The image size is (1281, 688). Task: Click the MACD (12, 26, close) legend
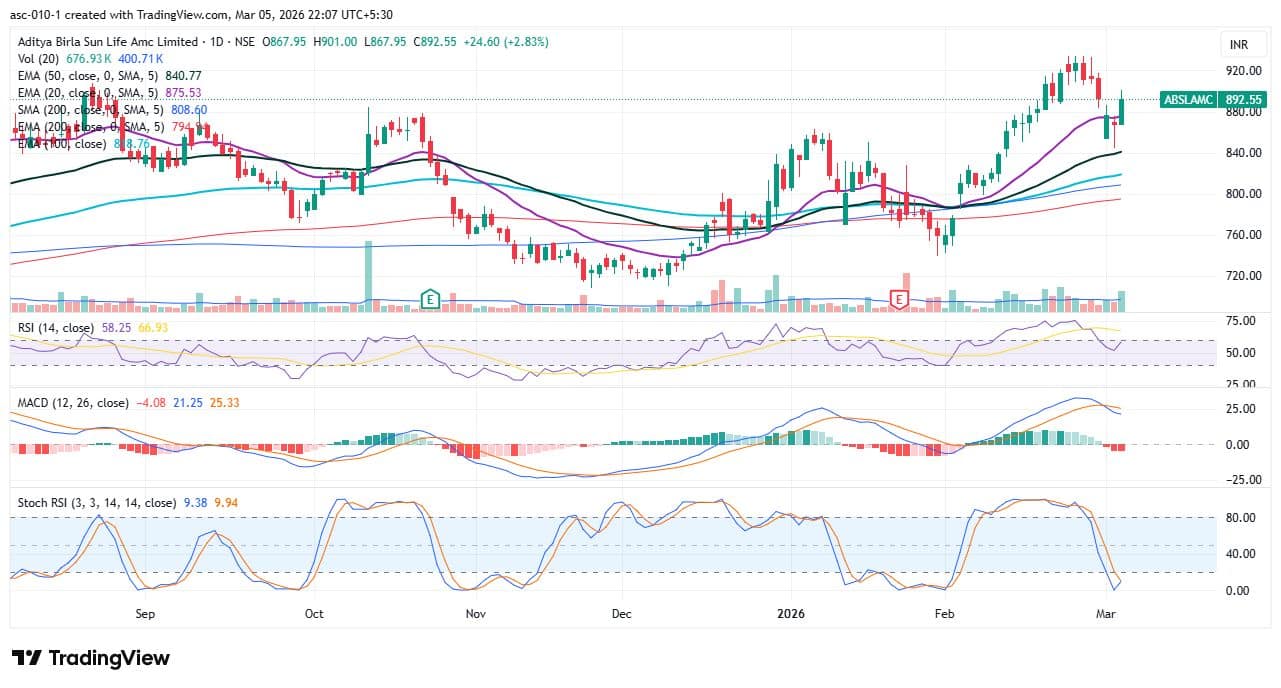pyautogui.click(x=73, y=403)
